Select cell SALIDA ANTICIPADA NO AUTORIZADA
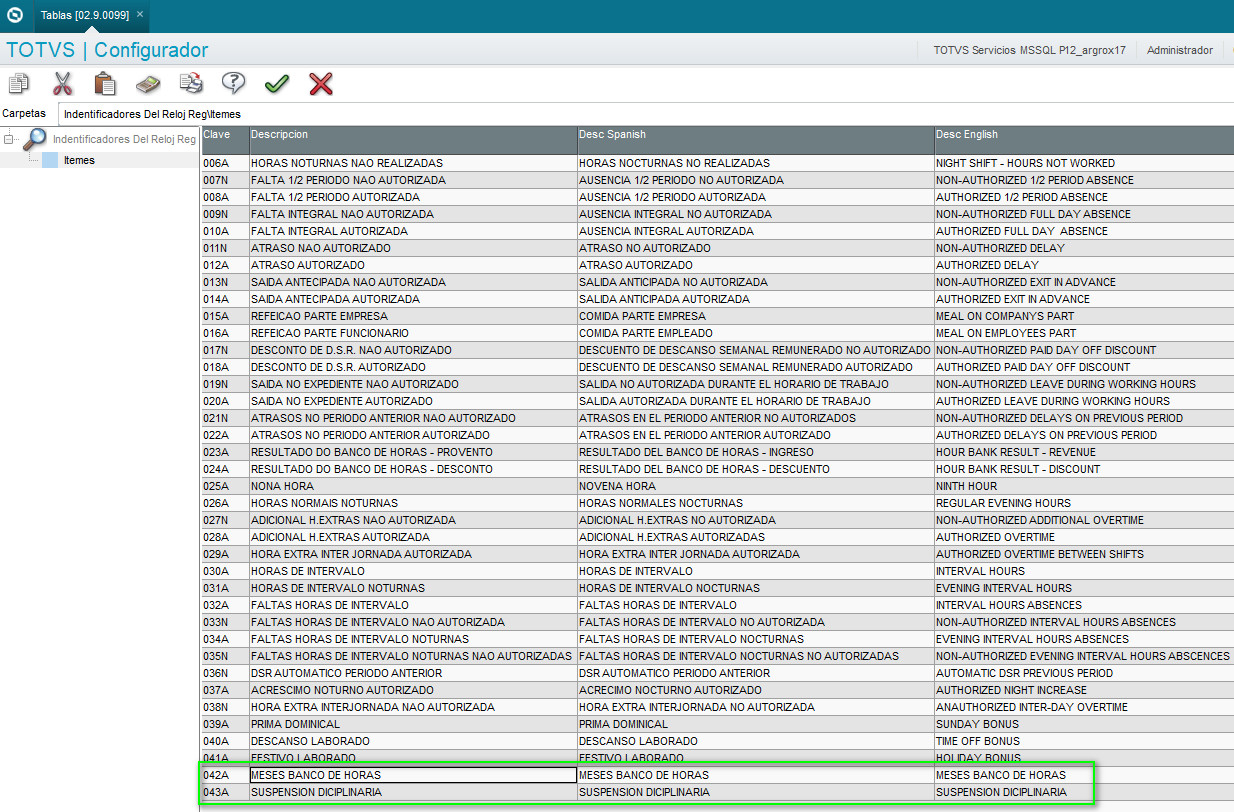Screen dimensions: 1234x812 pyautogui.click(x=756, y=282)
